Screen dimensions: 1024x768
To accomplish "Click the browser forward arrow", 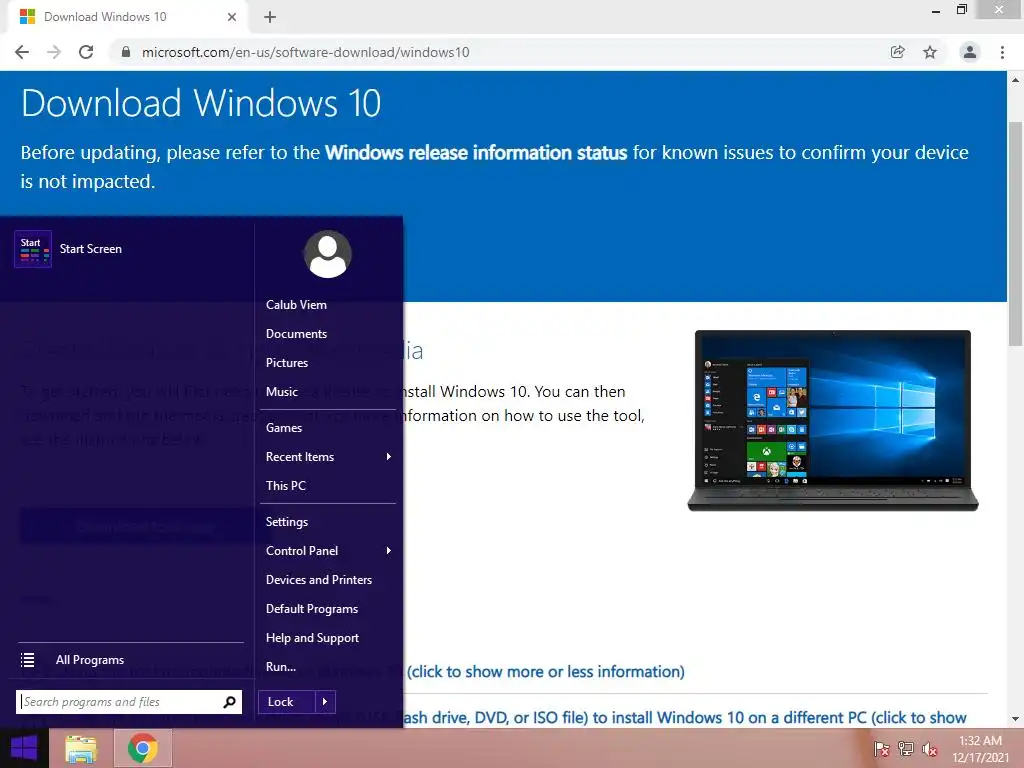I will (x=54, y=52).
